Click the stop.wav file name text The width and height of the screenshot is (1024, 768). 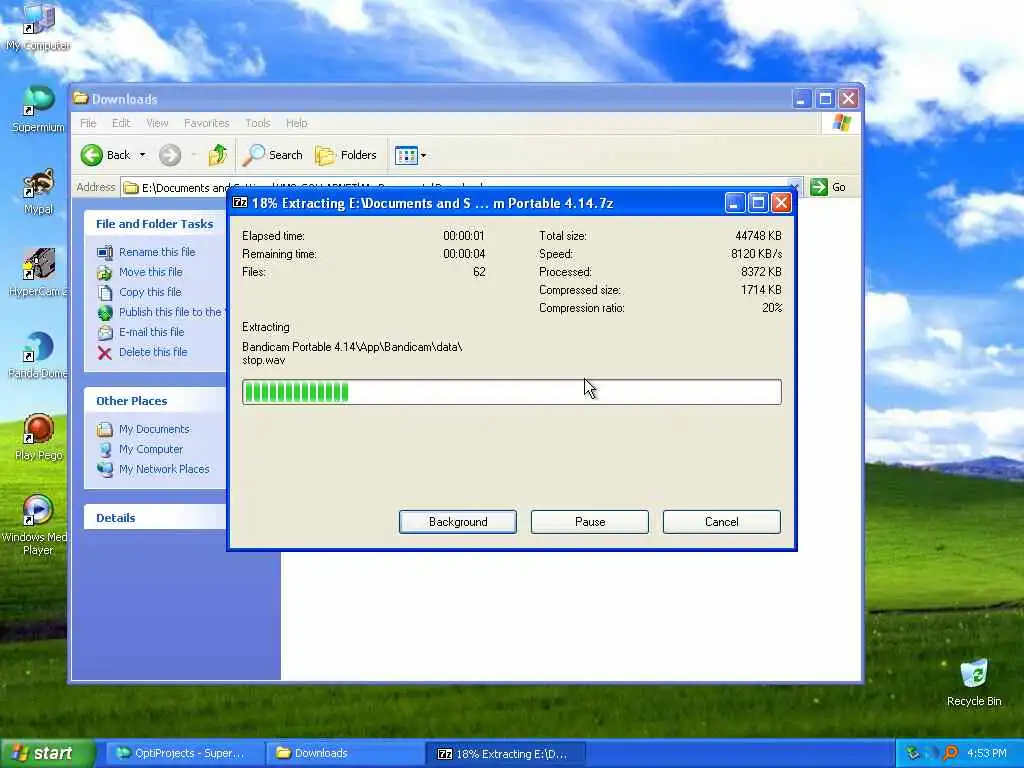[x=263, y=360]
